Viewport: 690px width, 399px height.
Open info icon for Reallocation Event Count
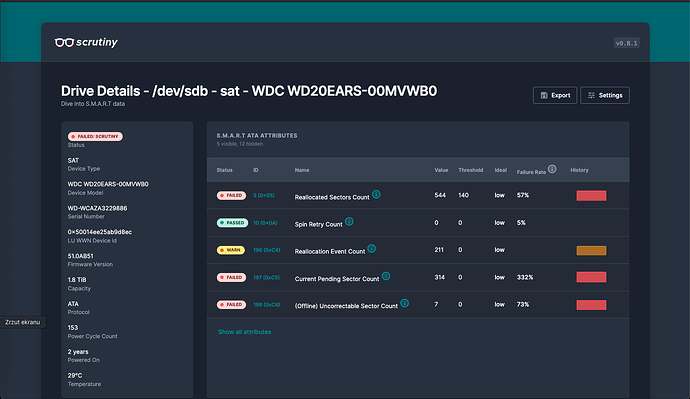pos(371,249)
